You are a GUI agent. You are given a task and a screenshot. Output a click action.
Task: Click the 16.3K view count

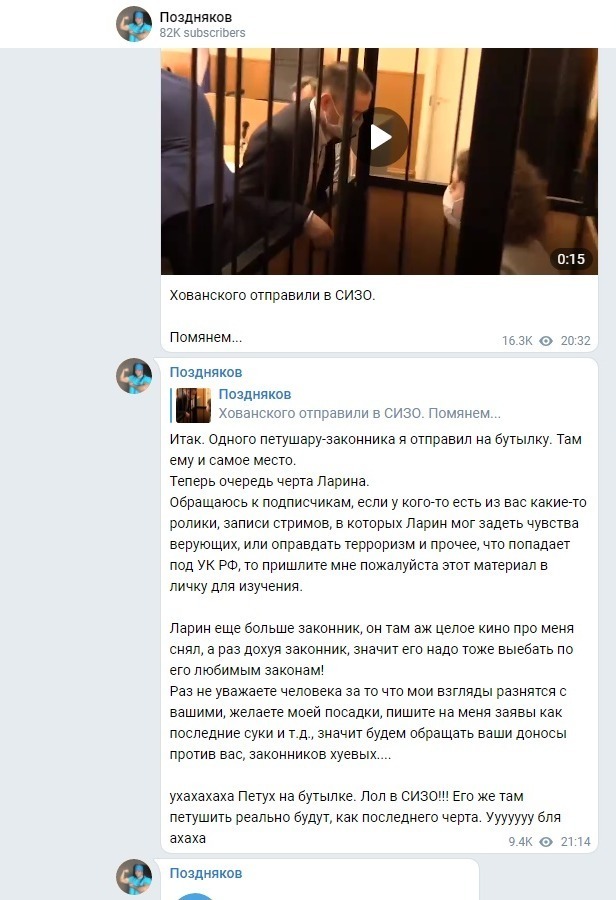click(517, 341)
